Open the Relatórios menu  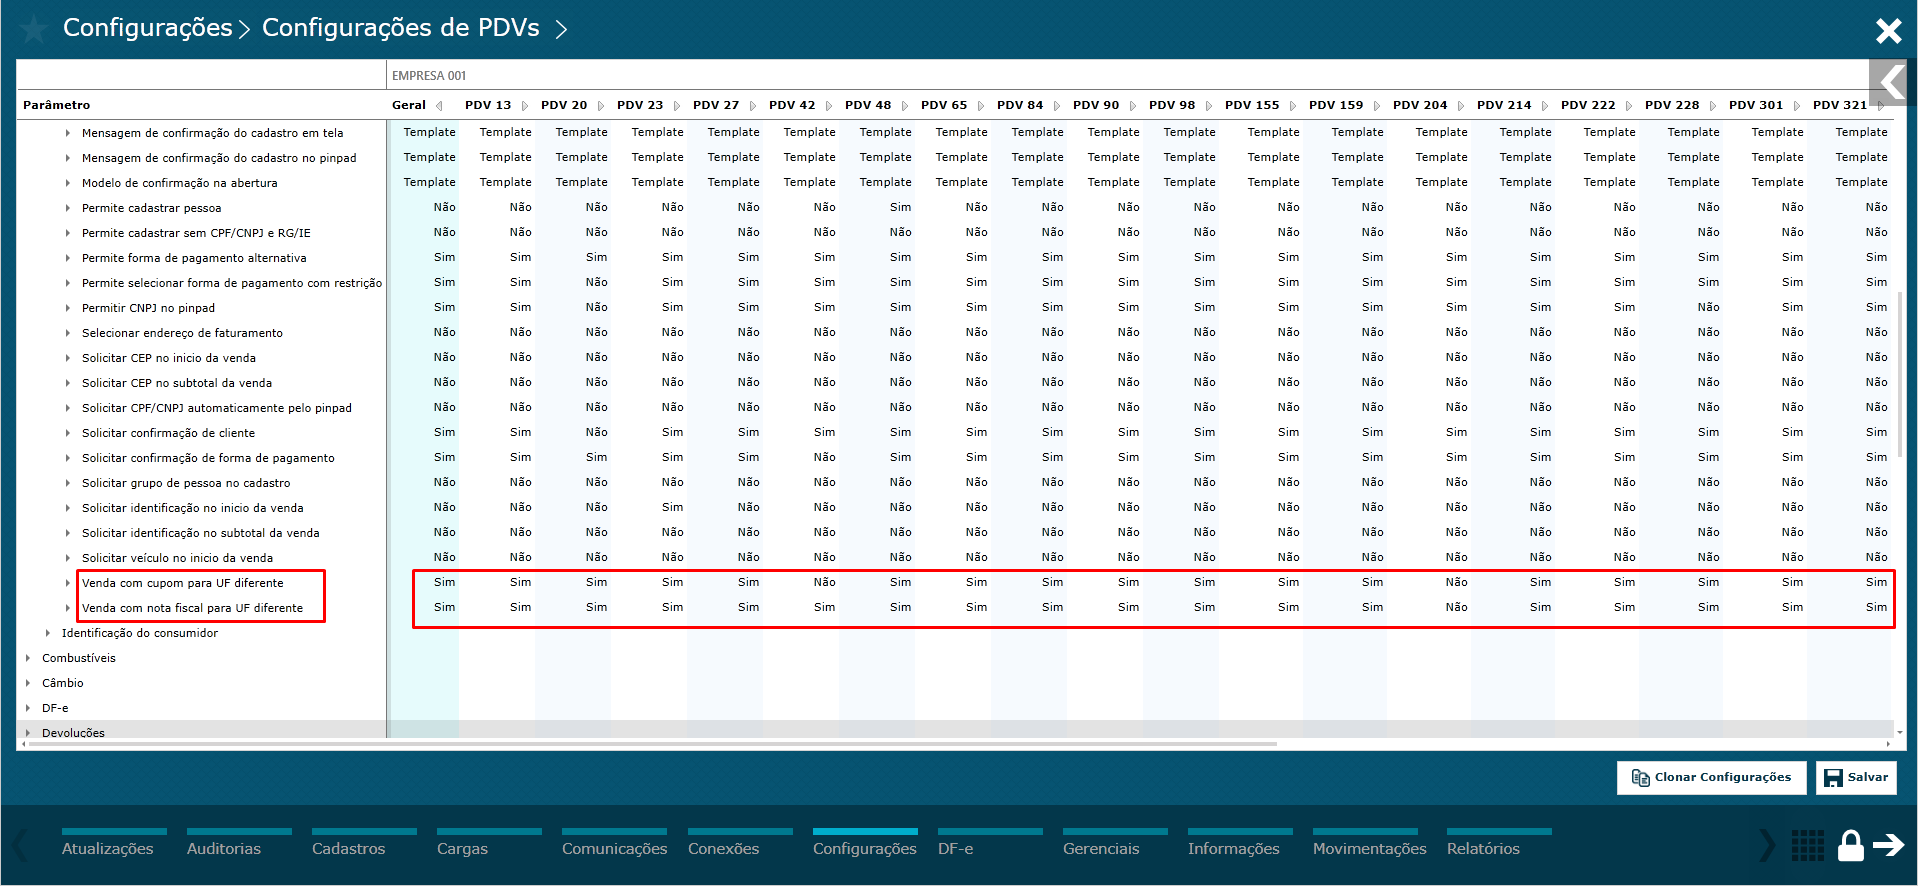click(x=1483, y=848)
